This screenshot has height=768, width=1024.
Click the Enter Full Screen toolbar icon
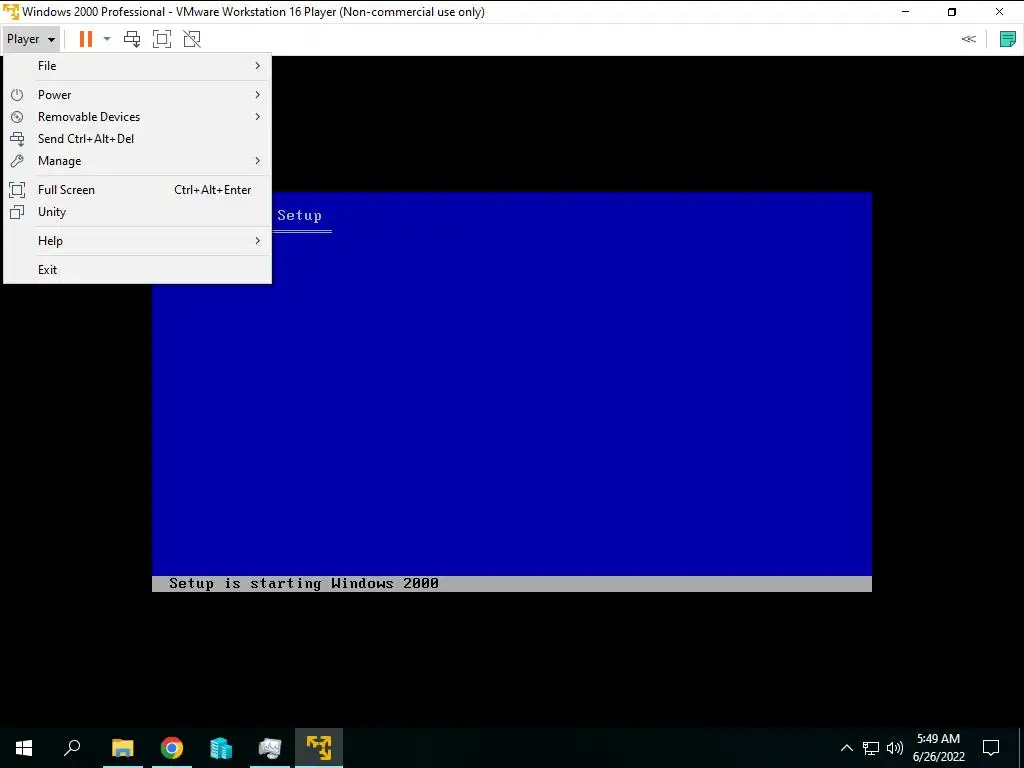tap(162, 39)
